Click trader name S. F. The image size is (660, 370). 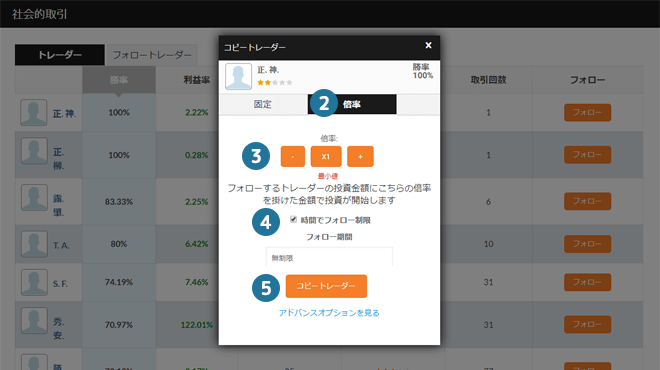[x=60, y=284]
